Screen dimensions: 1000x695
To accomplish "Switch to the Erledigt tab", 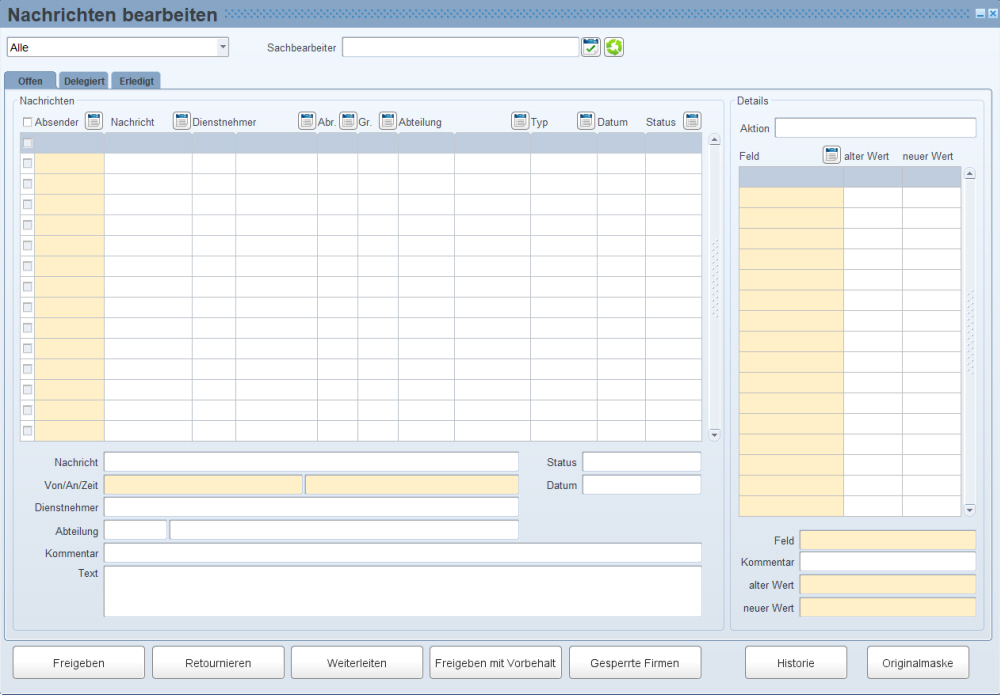I will [136, 81].
